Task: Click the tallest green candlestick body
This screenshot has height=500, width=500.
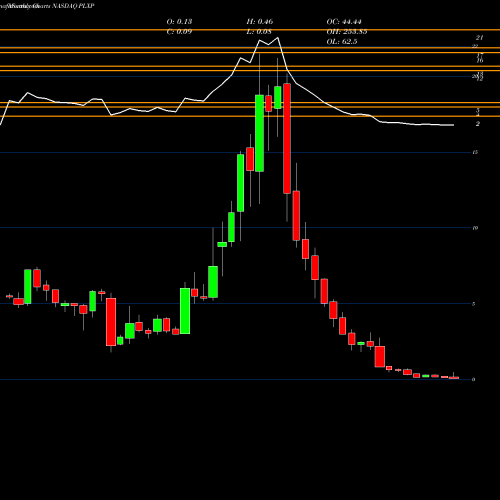Action: pyautogui.click(x=260, y=133)
